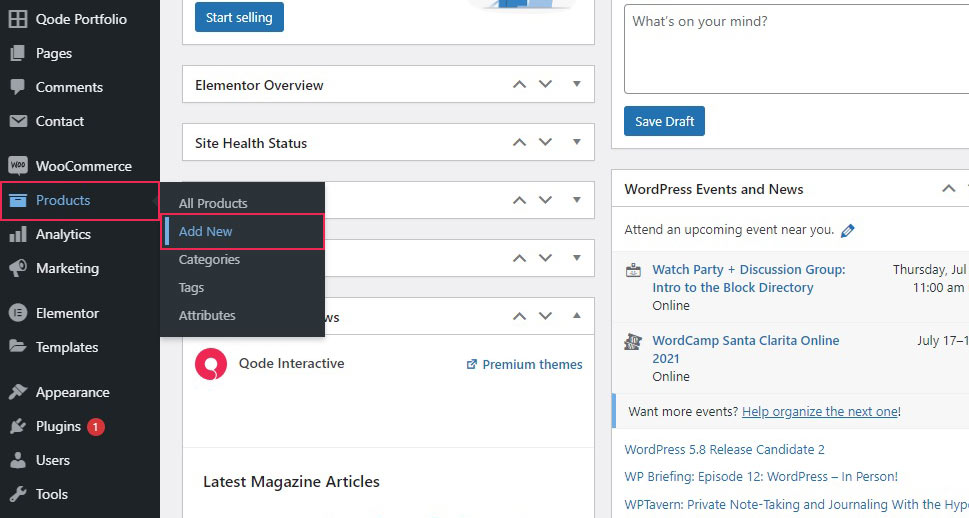Viewport: 969px width, 518px height.
Task: Move WordPress Events and News widget up
Action: click(x=949, y=189)
